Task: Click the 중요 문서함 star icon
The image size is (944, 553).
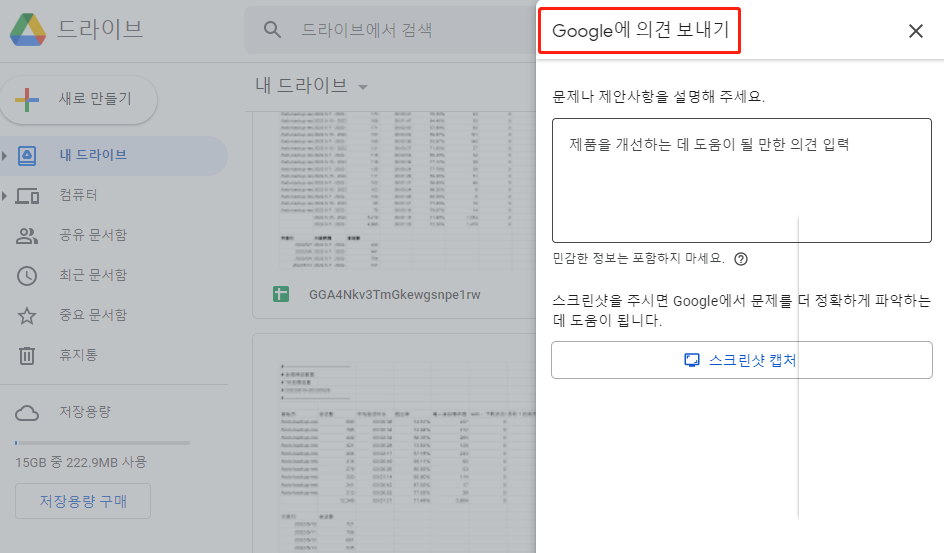Action: tap(26, 315)
